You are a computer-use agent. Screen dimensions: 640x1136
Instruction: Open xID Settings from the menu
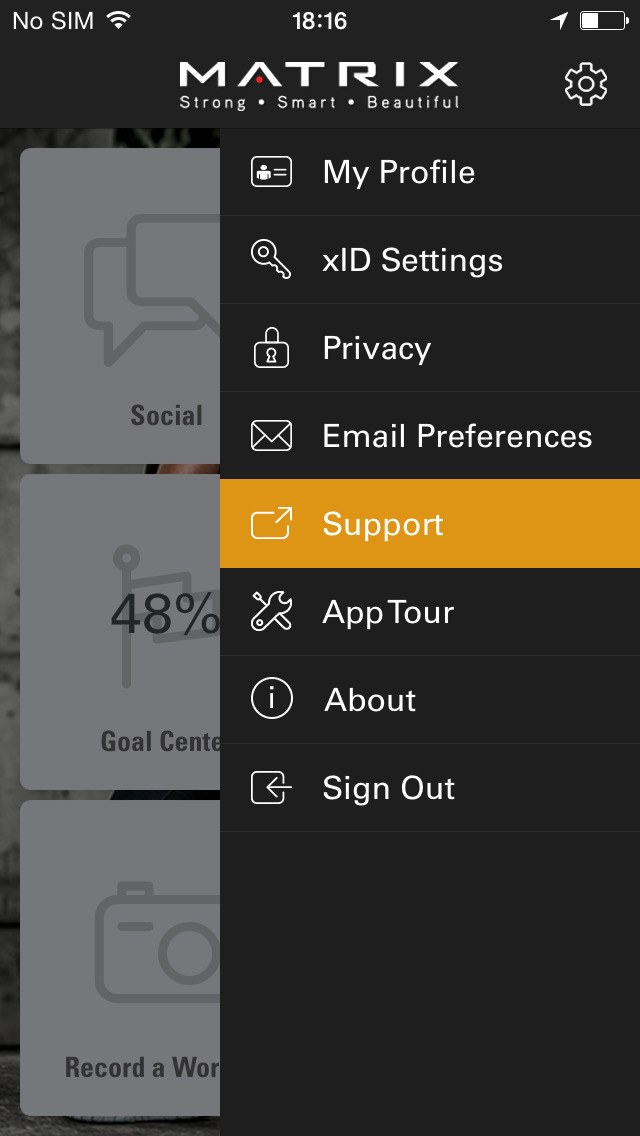430,260
